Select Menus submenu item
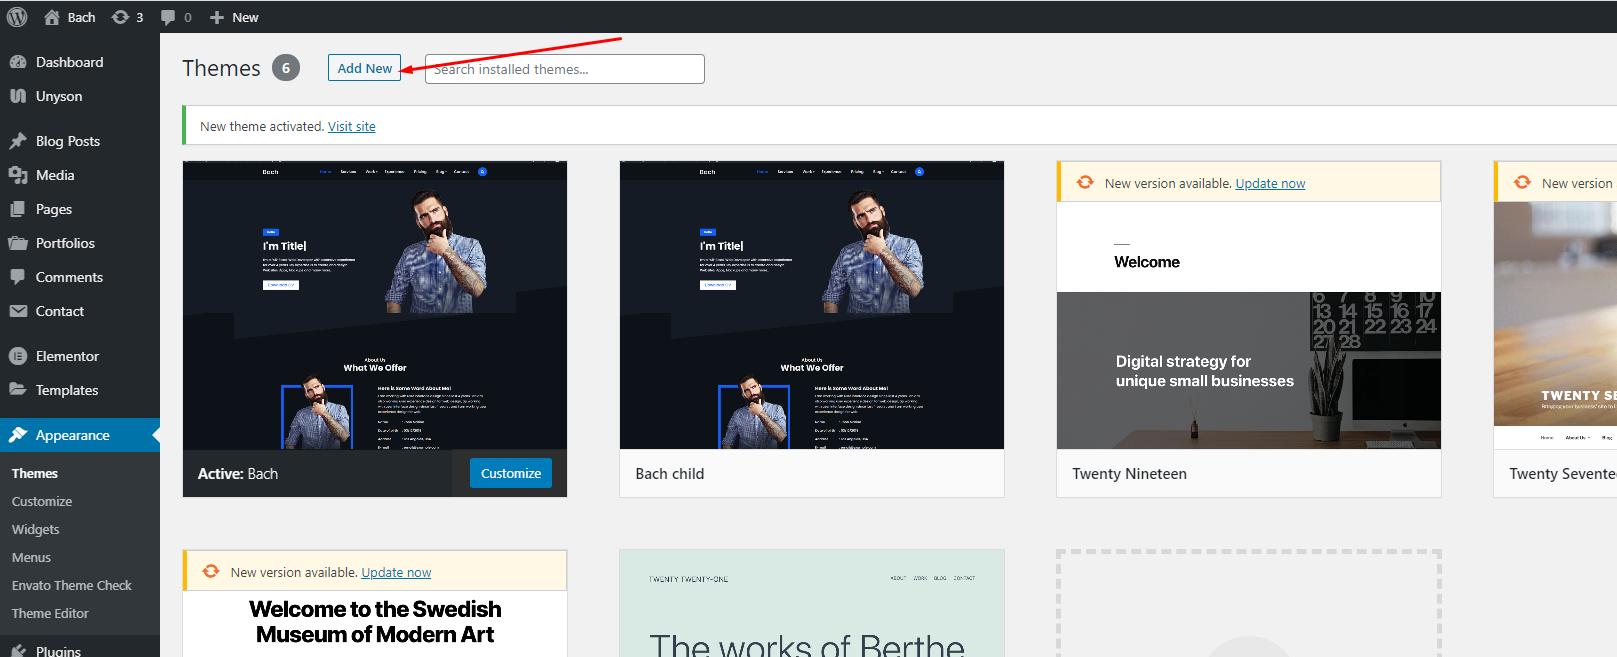This screenshot has height=657, width=1617. pos(31,557)
